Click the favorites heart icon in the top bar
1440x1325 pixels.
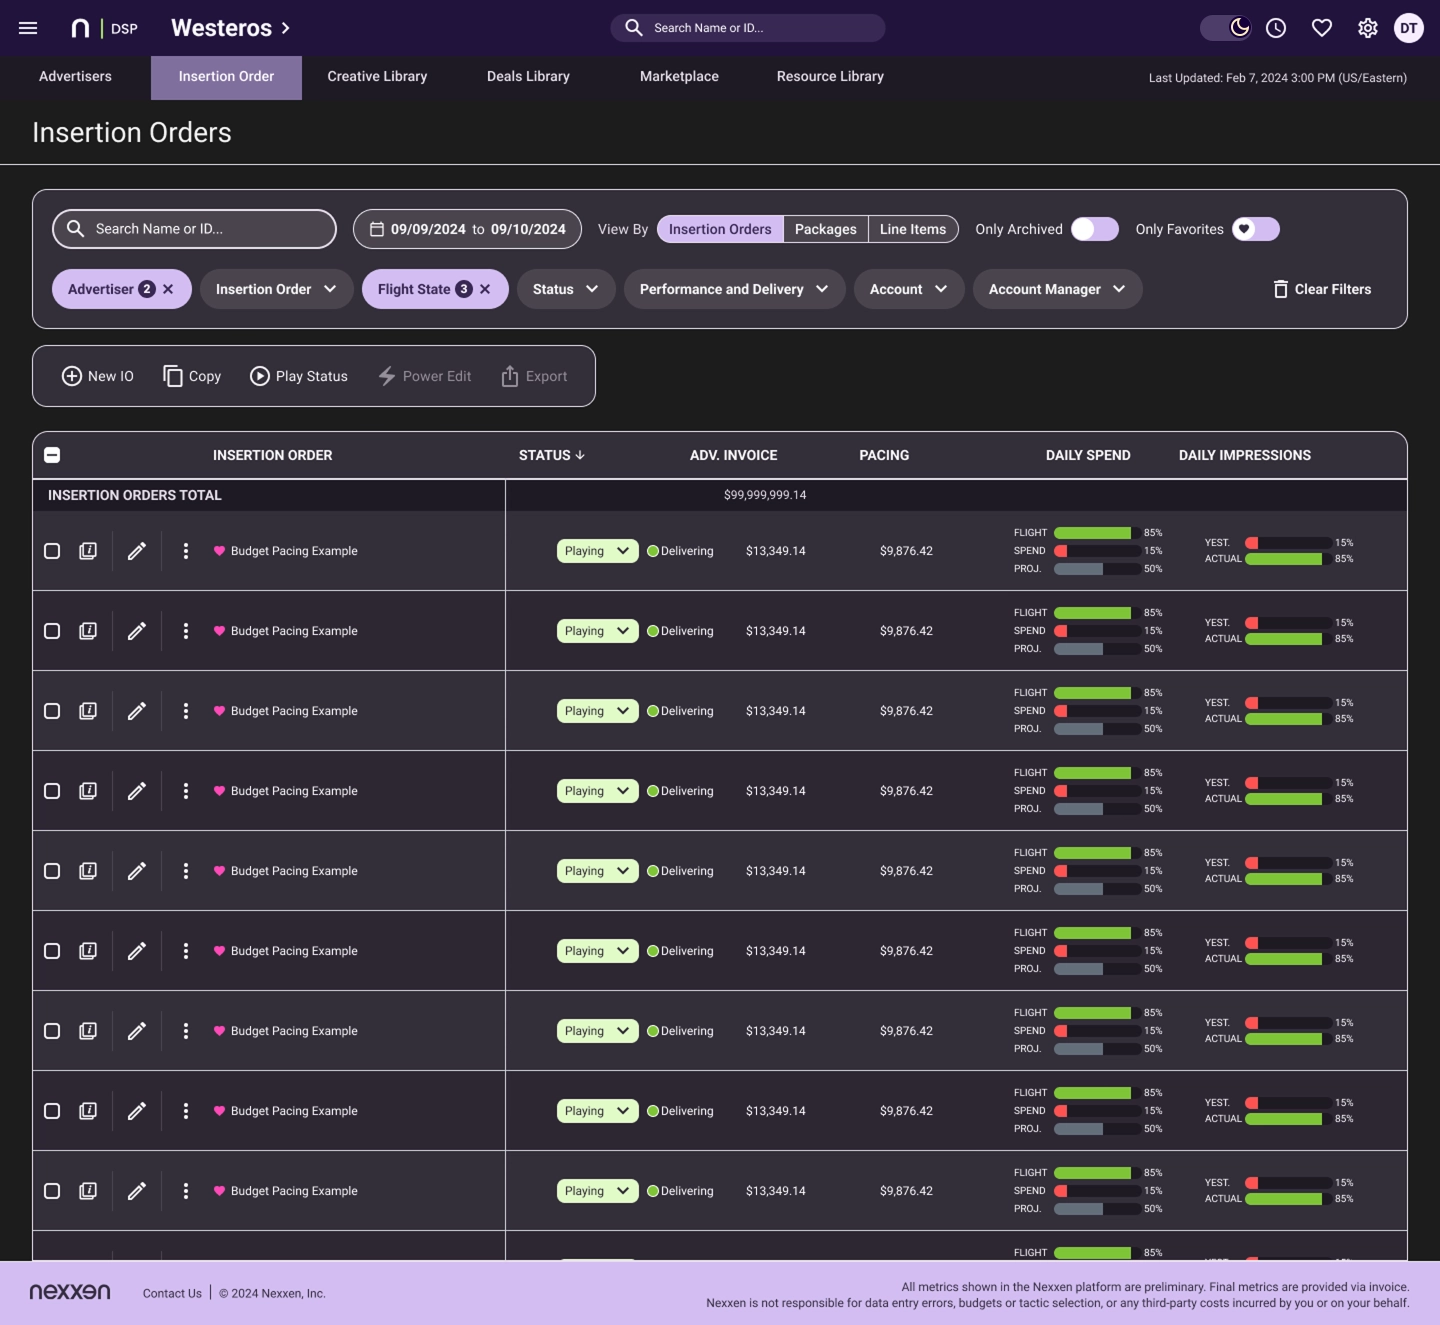(1322, 27)
